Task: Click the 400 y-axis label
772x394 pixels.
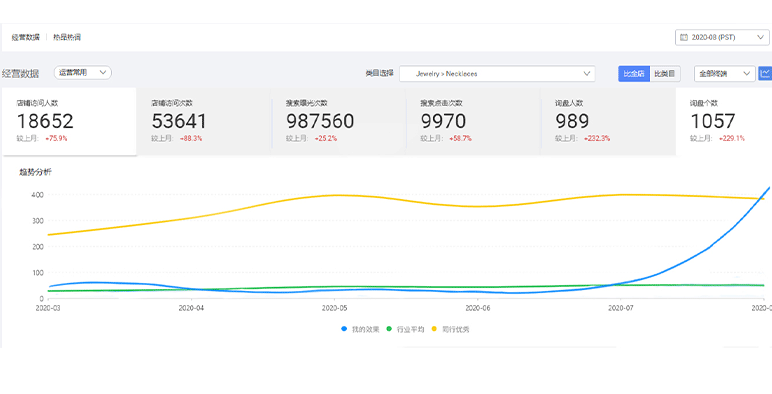Action: [38, 195]
